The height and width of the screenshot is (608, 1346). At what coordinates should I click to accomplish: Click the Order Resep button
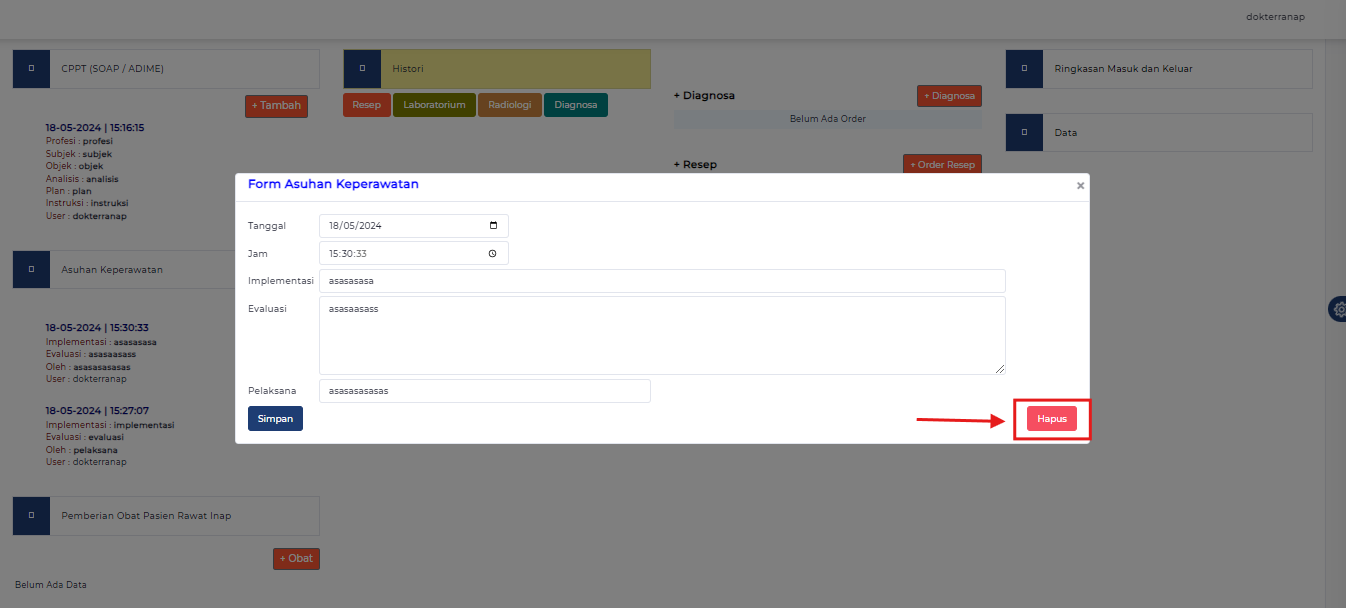pos(942,164)
